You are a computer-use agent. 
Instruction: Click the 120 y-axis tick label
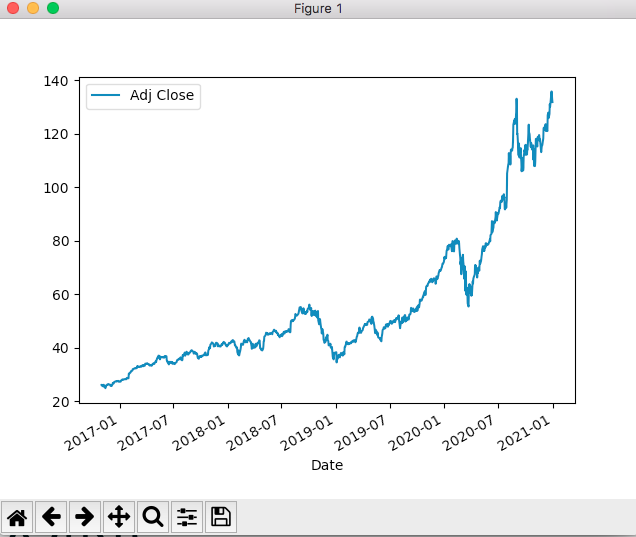pyautogui.click(x=56, y=134)
